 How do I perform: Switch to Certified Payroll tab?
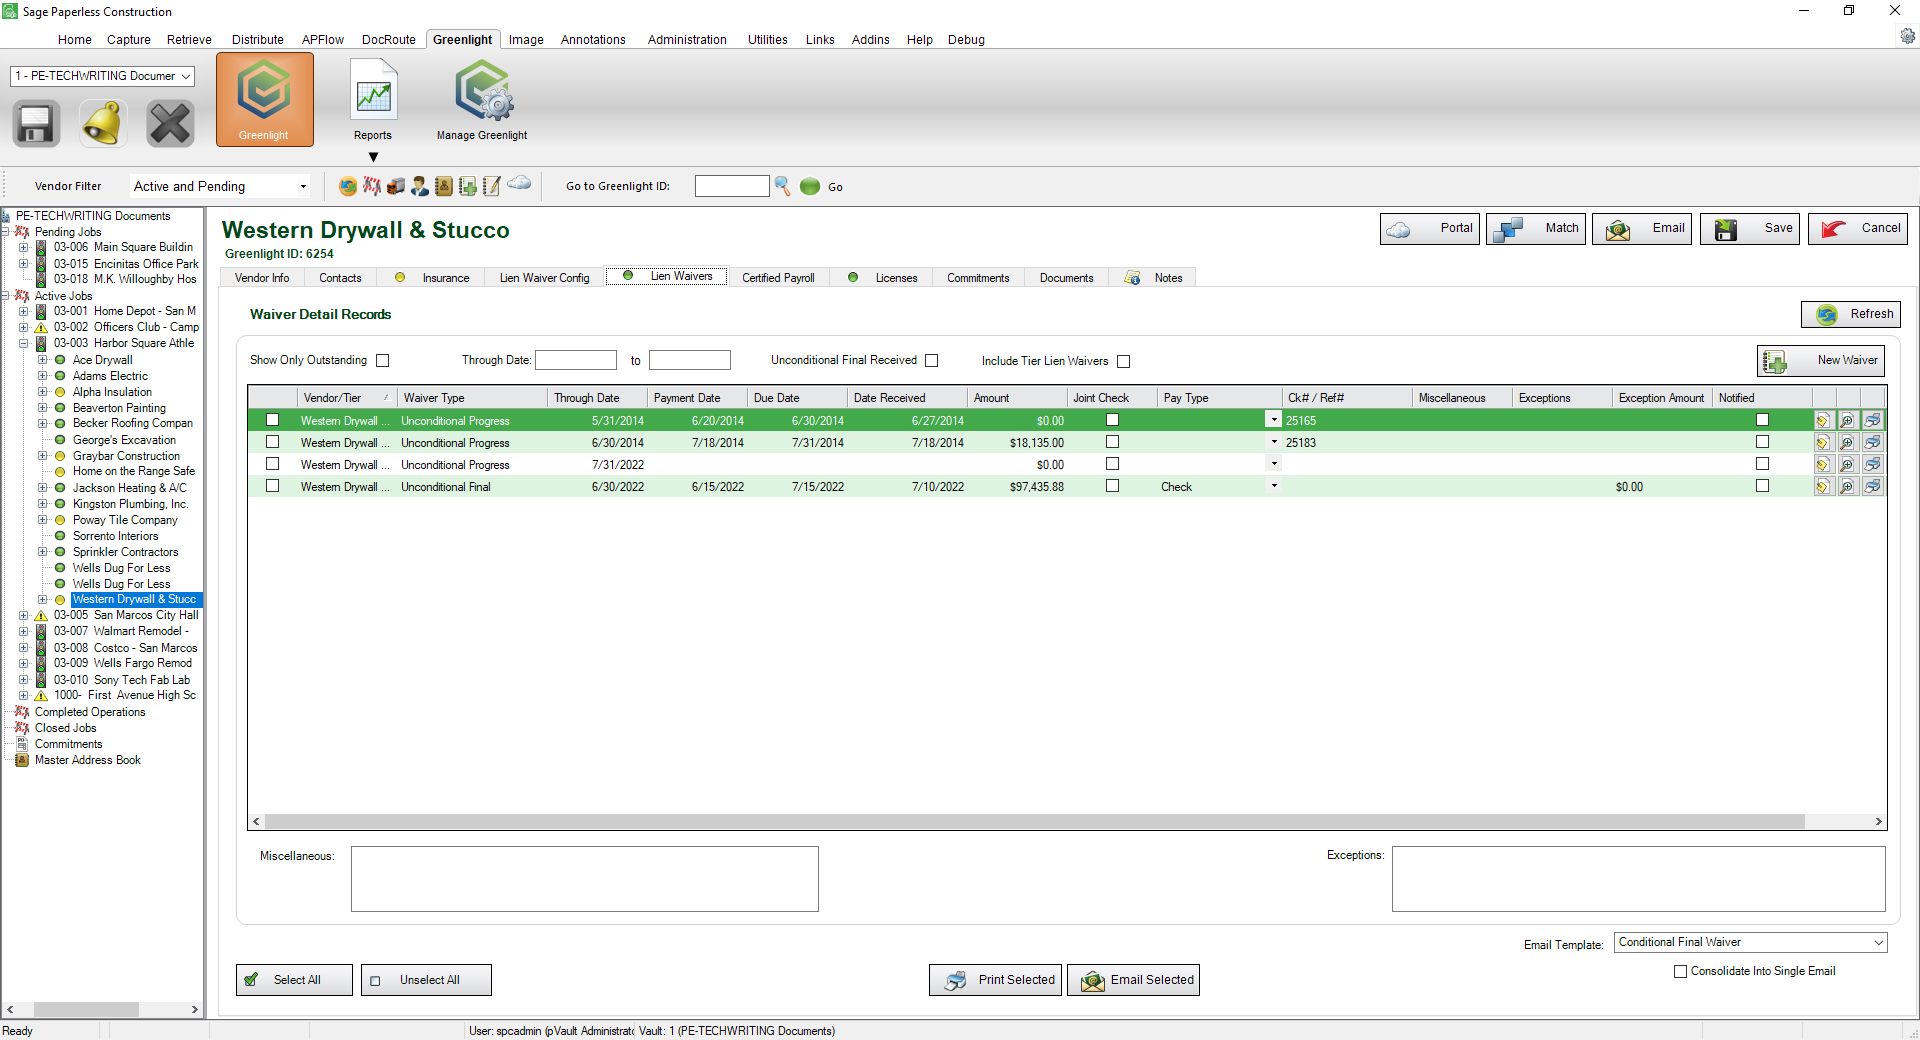778,278
